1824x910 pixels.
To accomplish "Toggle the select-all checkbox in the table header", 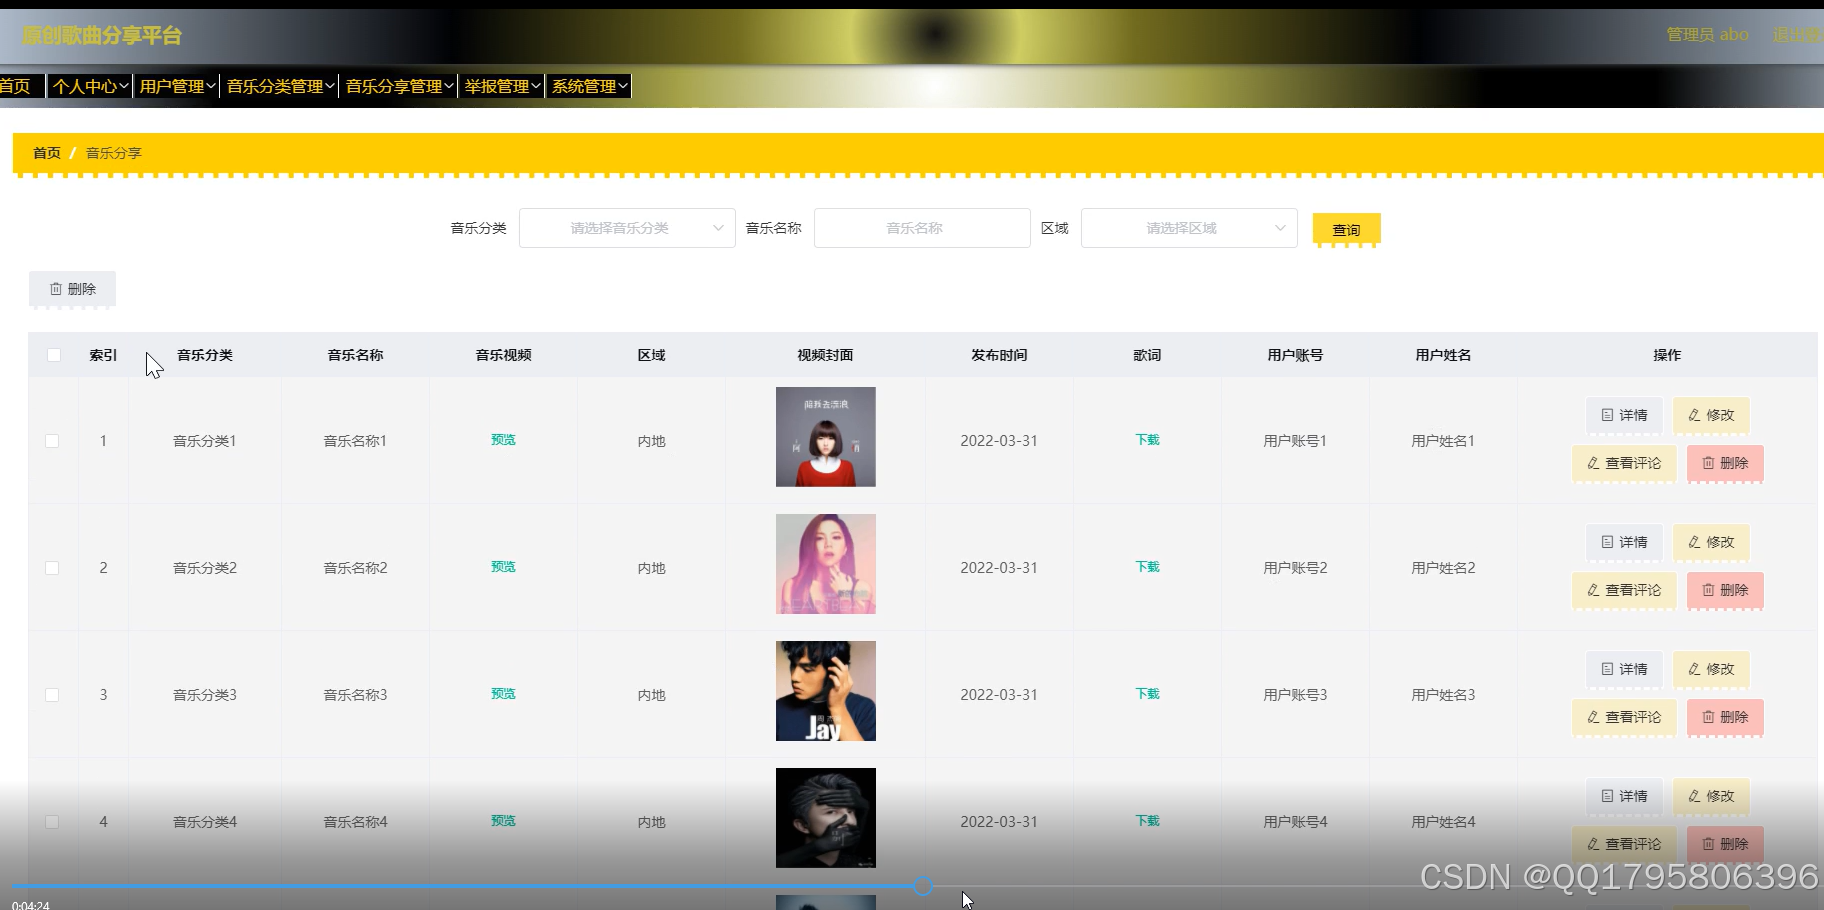I will (x=53, y=354).
